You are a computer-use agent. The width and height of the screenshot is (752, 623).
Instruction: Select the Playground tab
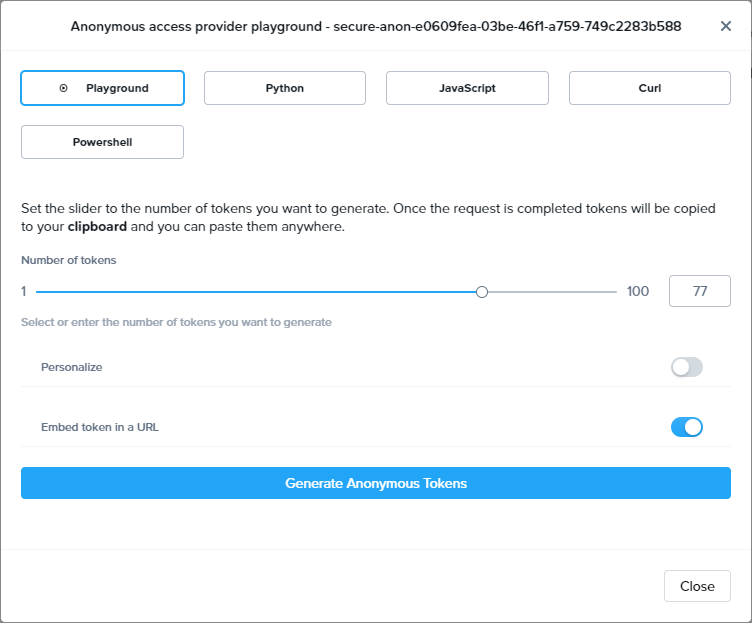pyautogui.click(x=116, y=88)
